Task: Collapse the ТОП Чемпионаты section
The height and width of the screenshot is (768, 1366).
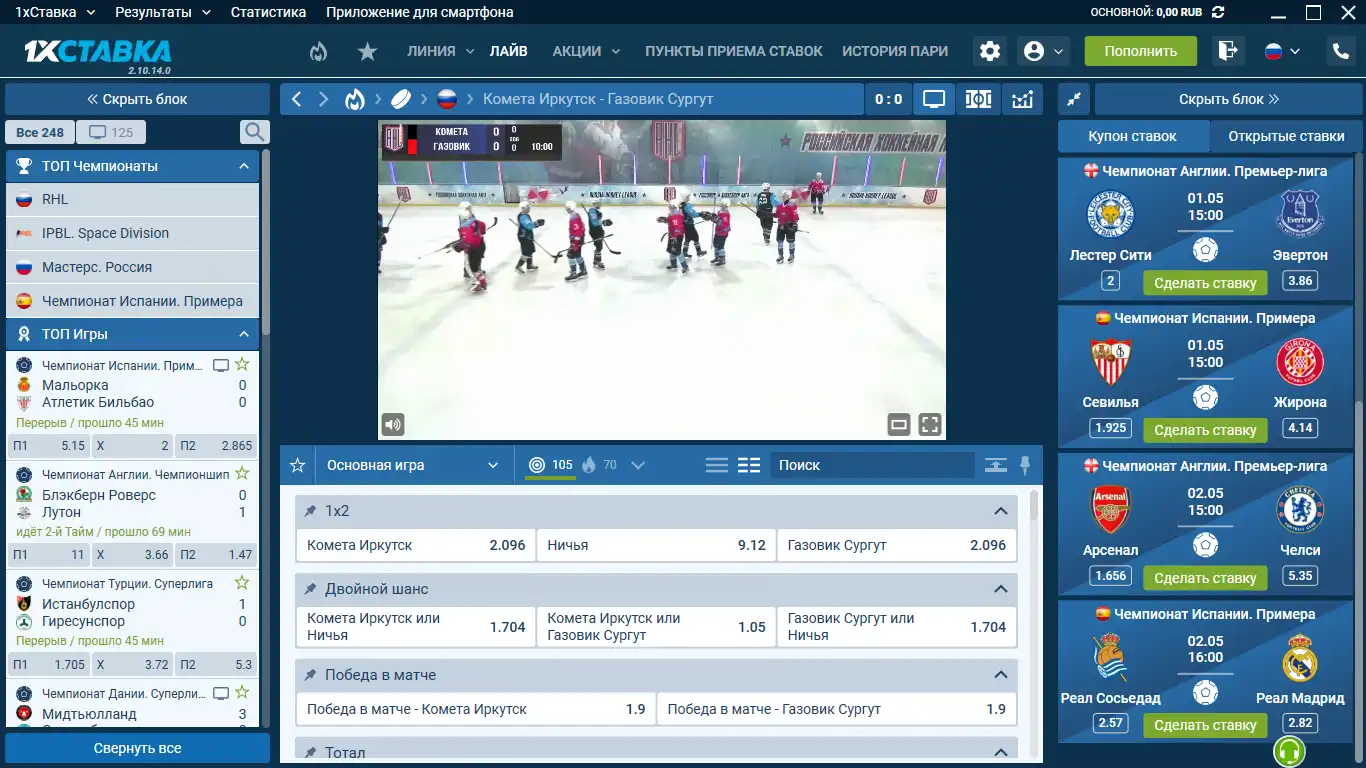Action: tap(243, 166)
